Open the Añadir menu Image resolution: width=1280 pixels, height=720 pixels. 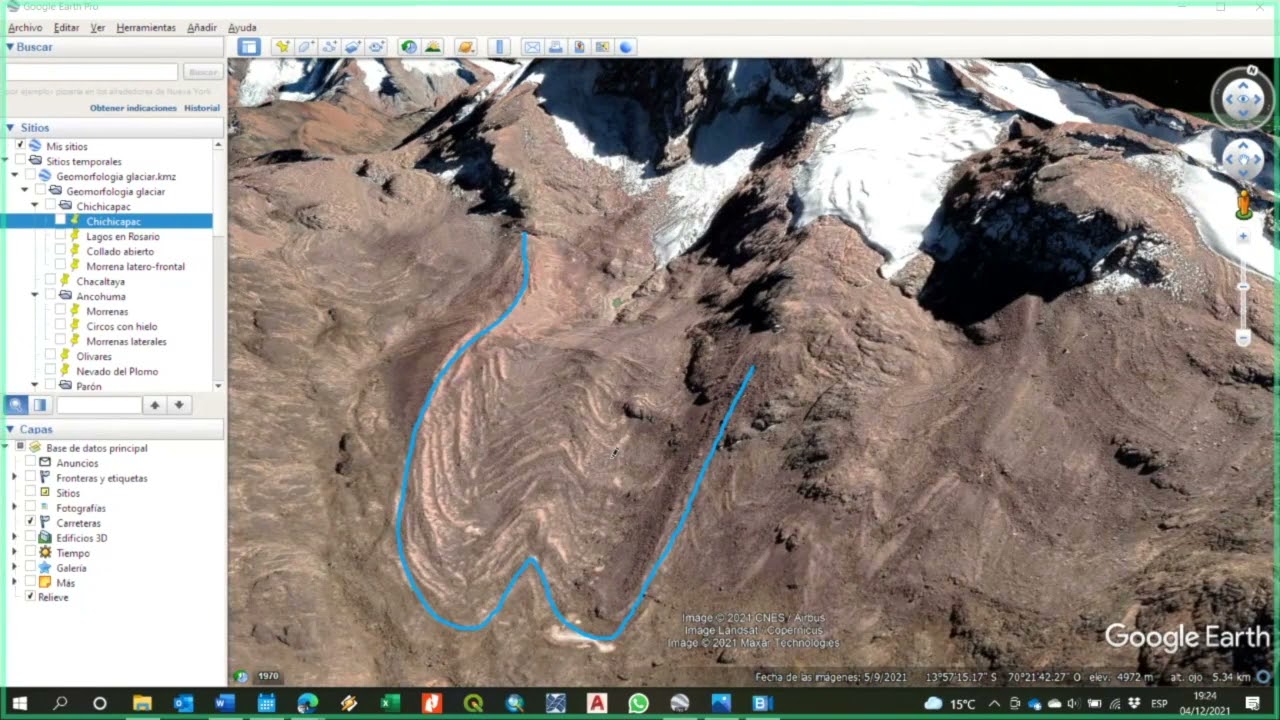202,28
